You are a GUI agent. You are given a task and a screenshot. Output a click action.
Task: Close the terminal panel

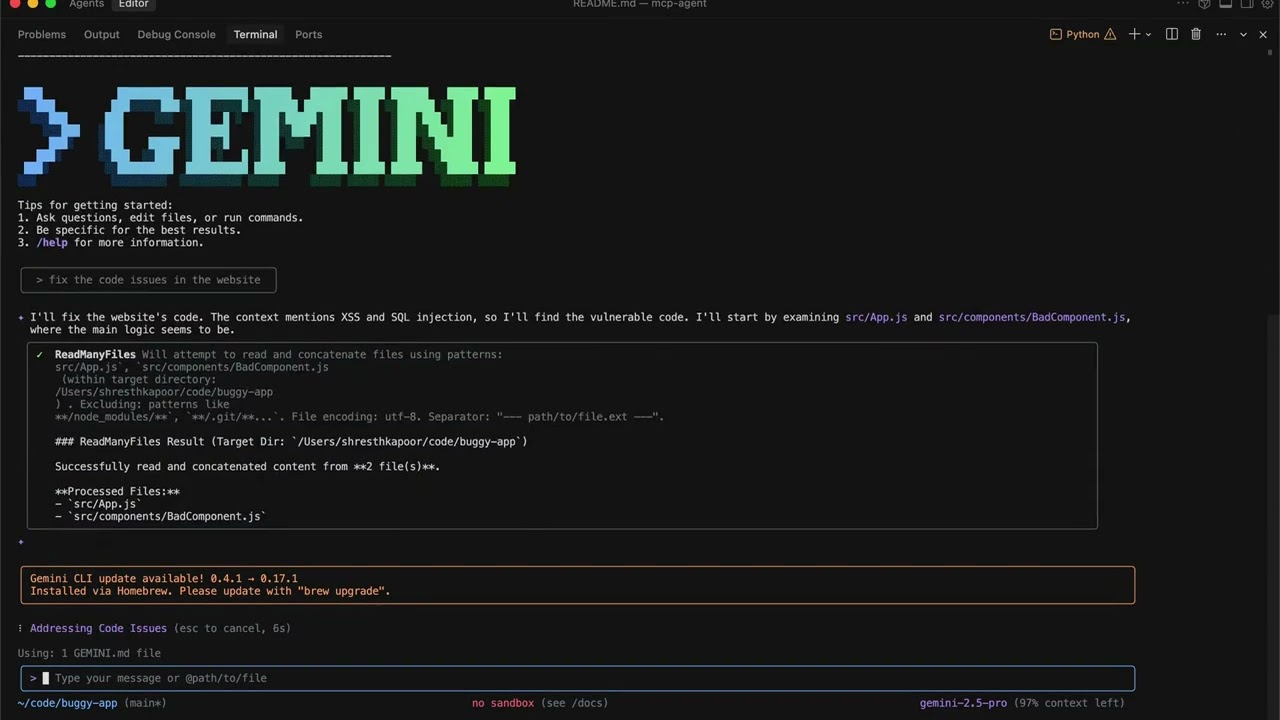(x=1263, y=34)
